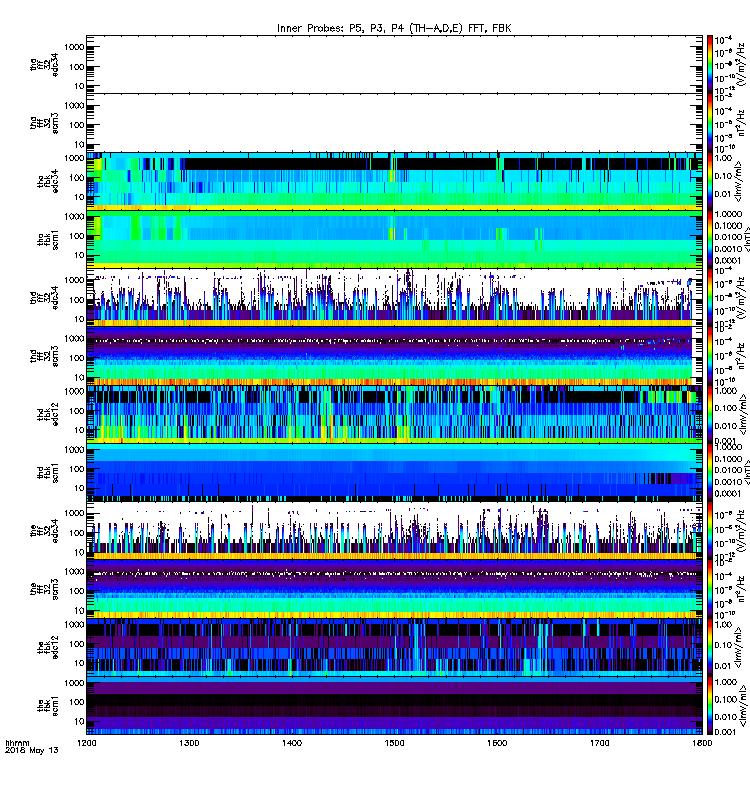
Task: Click the '1200' time axis label
Action: [x=87, y=743]
